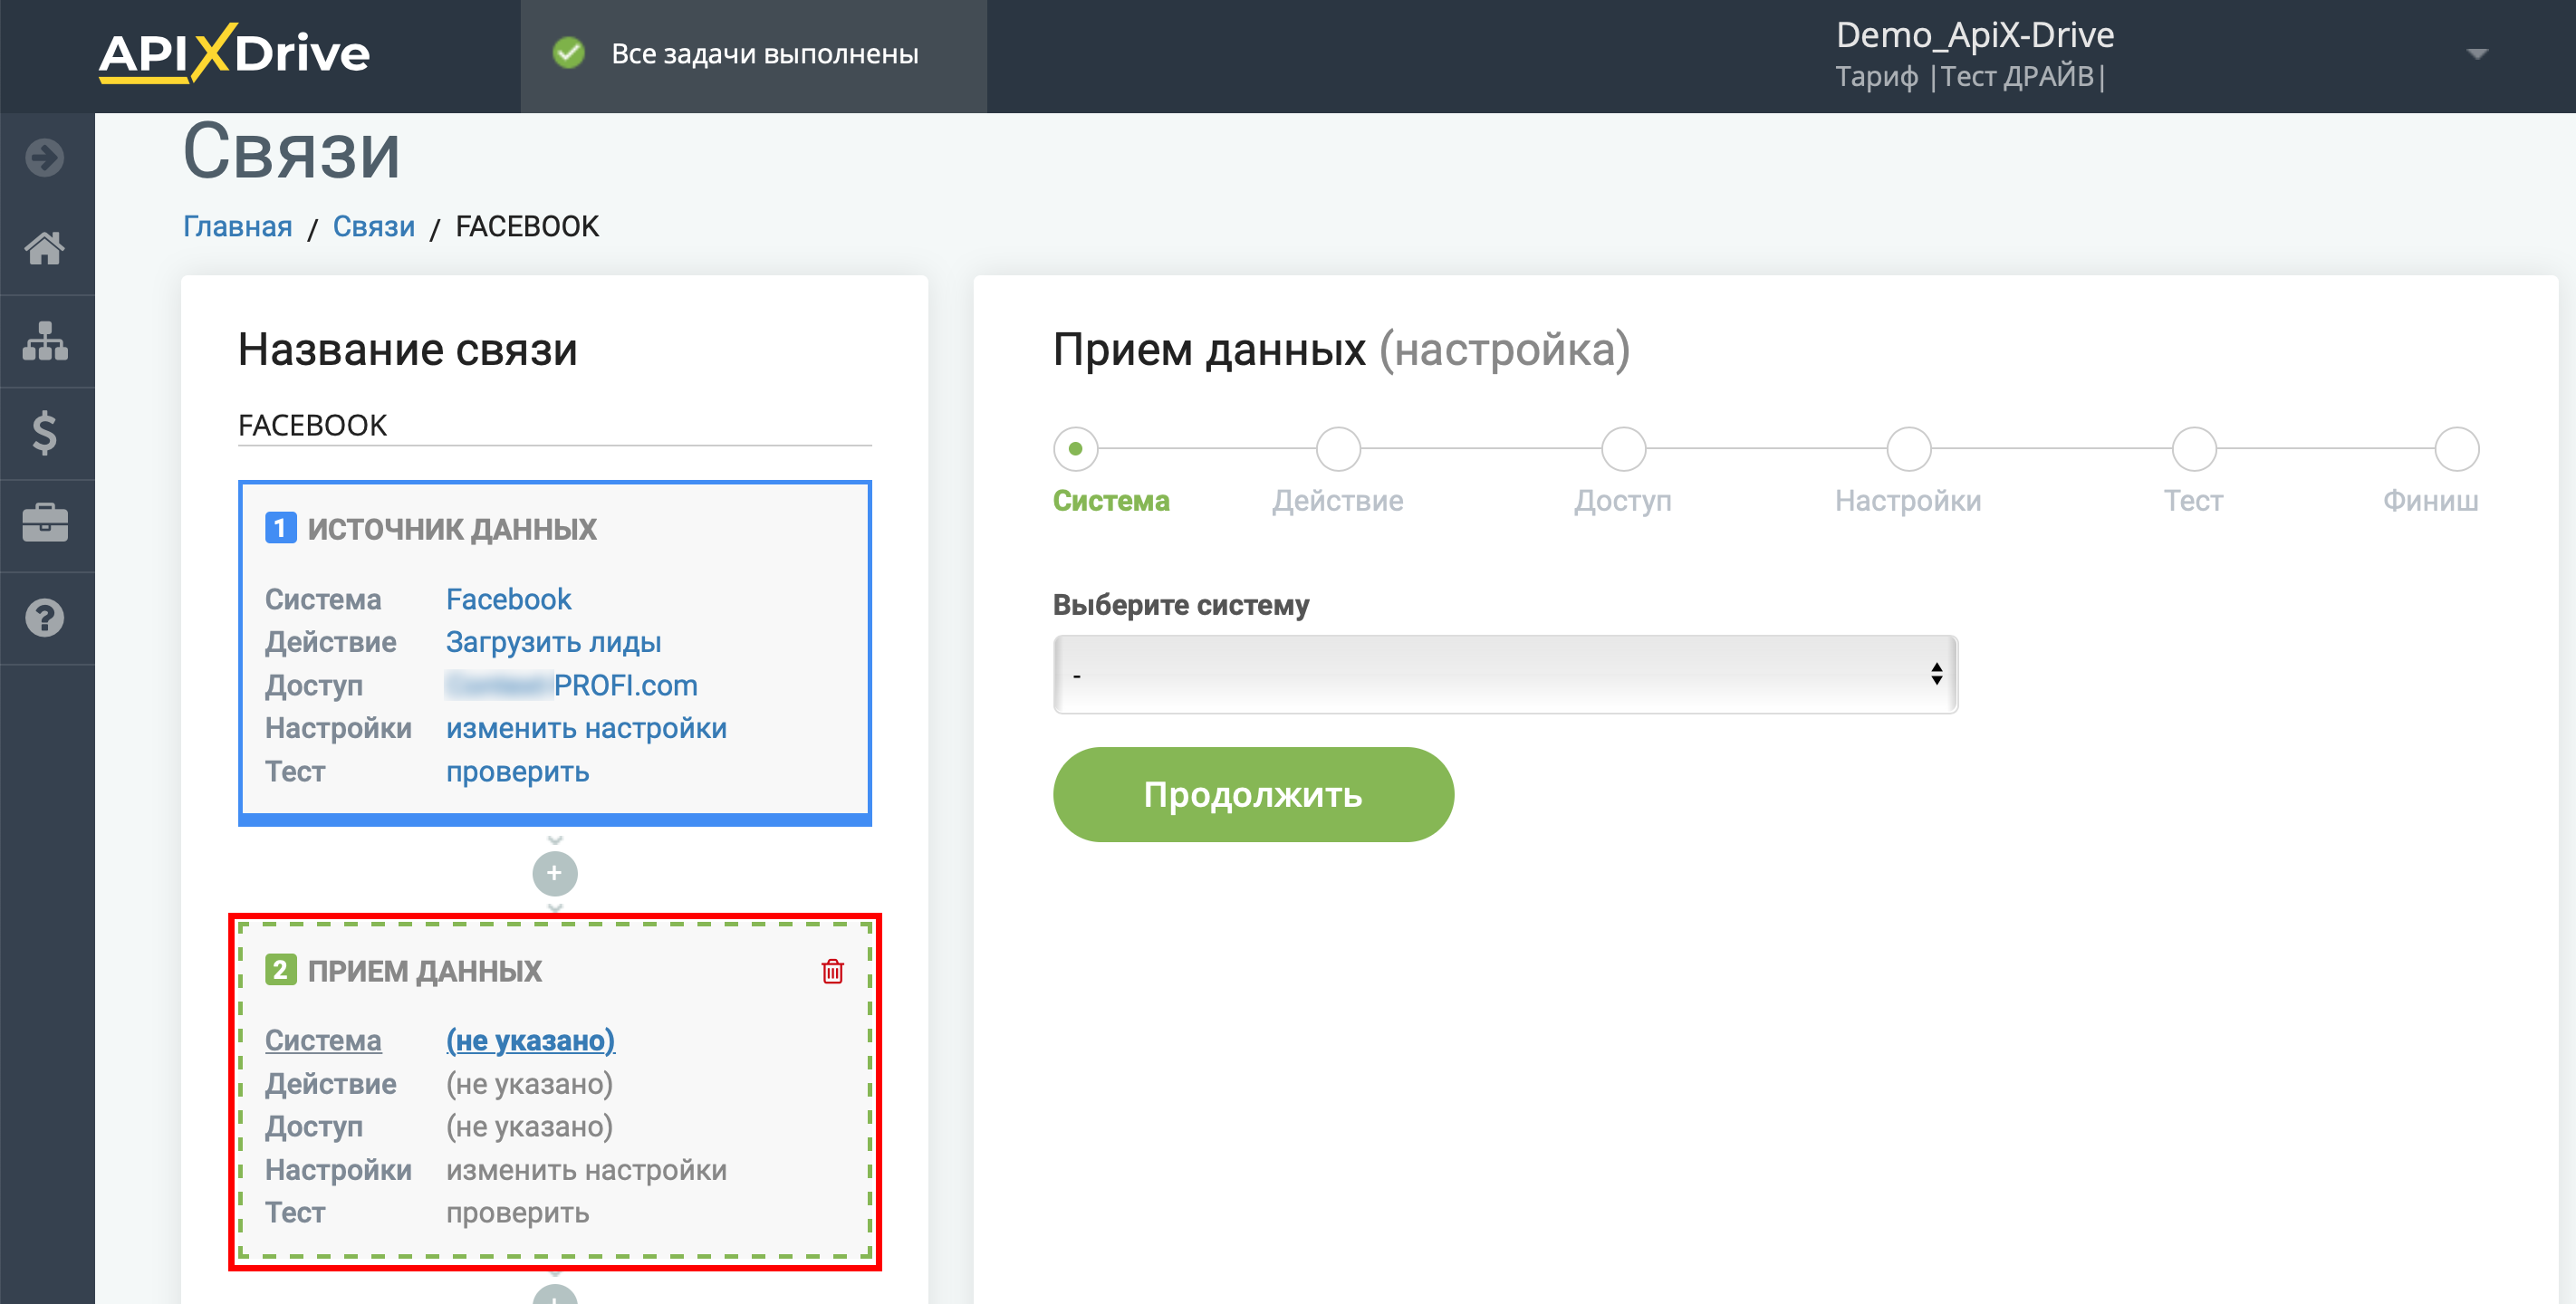Click the "Продолжить" button
2576x1304 pixels.
pos(1253,795)
